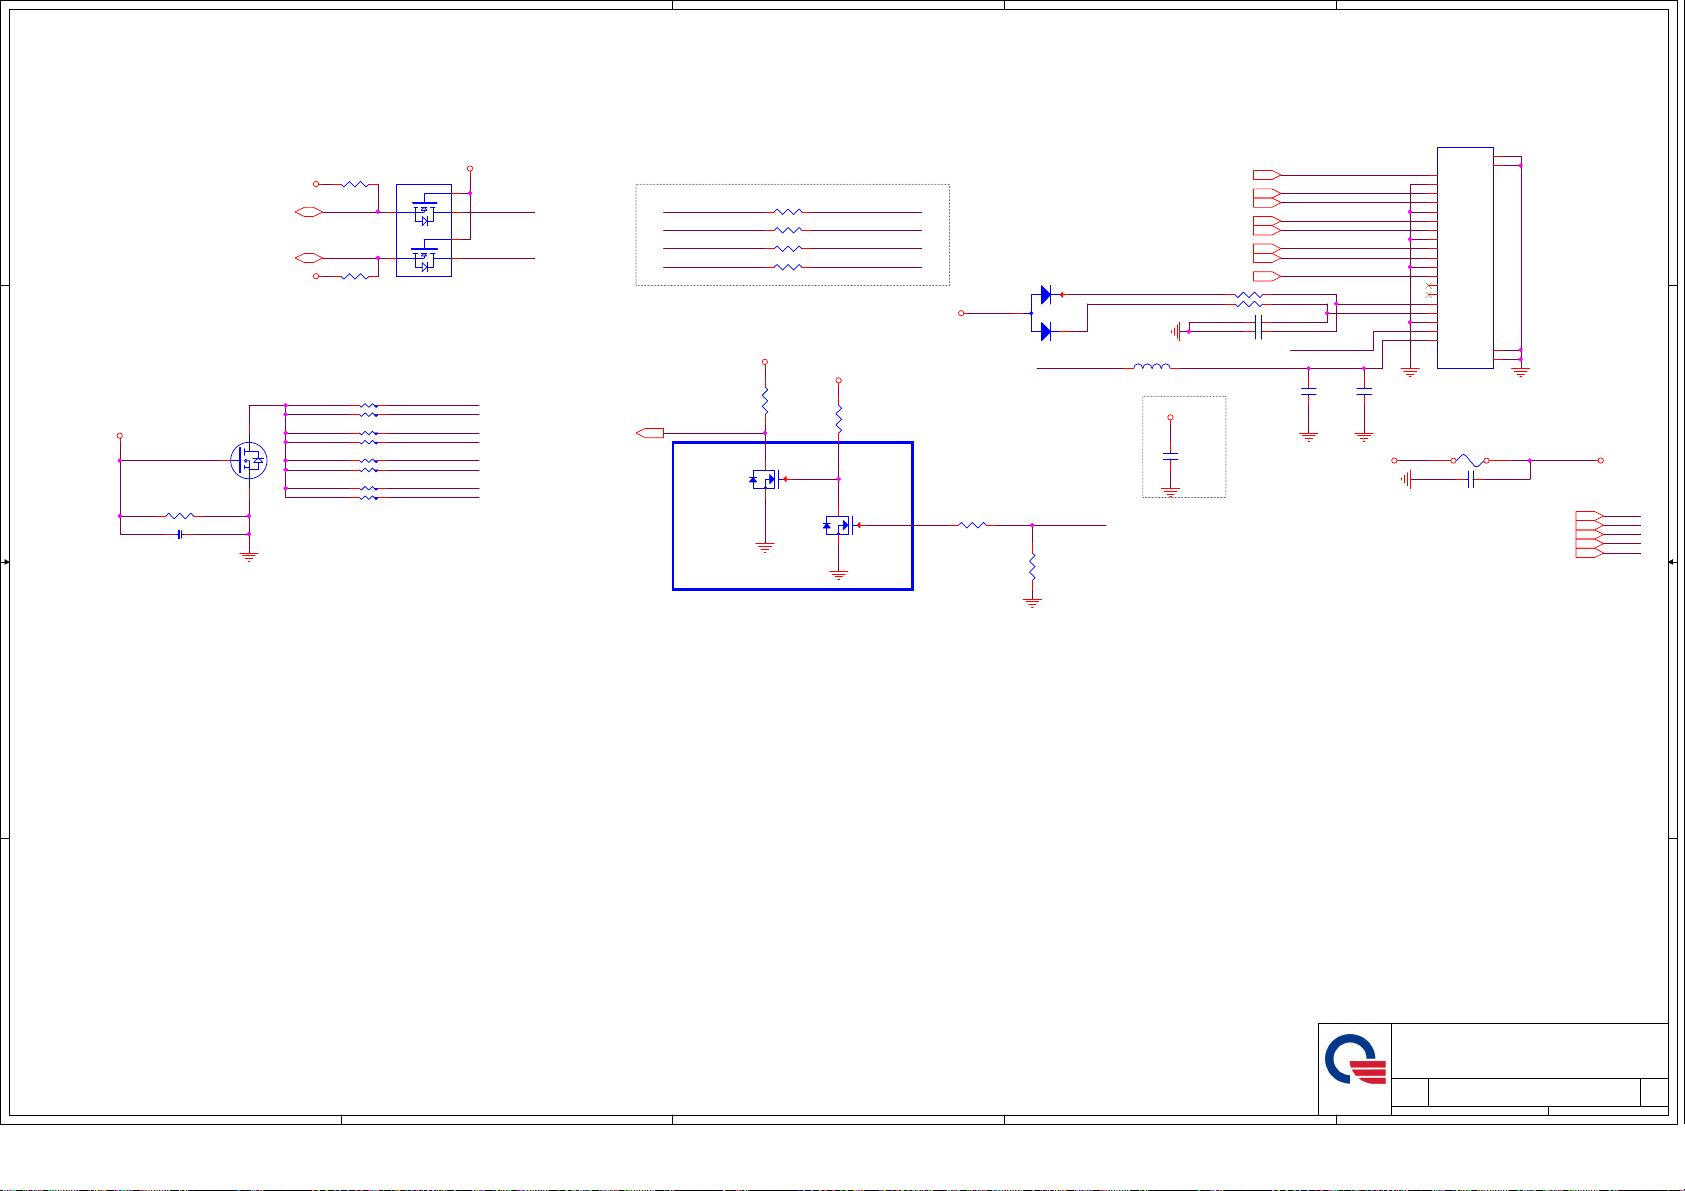Click the upper resistor right of the diode pair
Viewport: 1685px width, 1191px height.
(1249, 295)
